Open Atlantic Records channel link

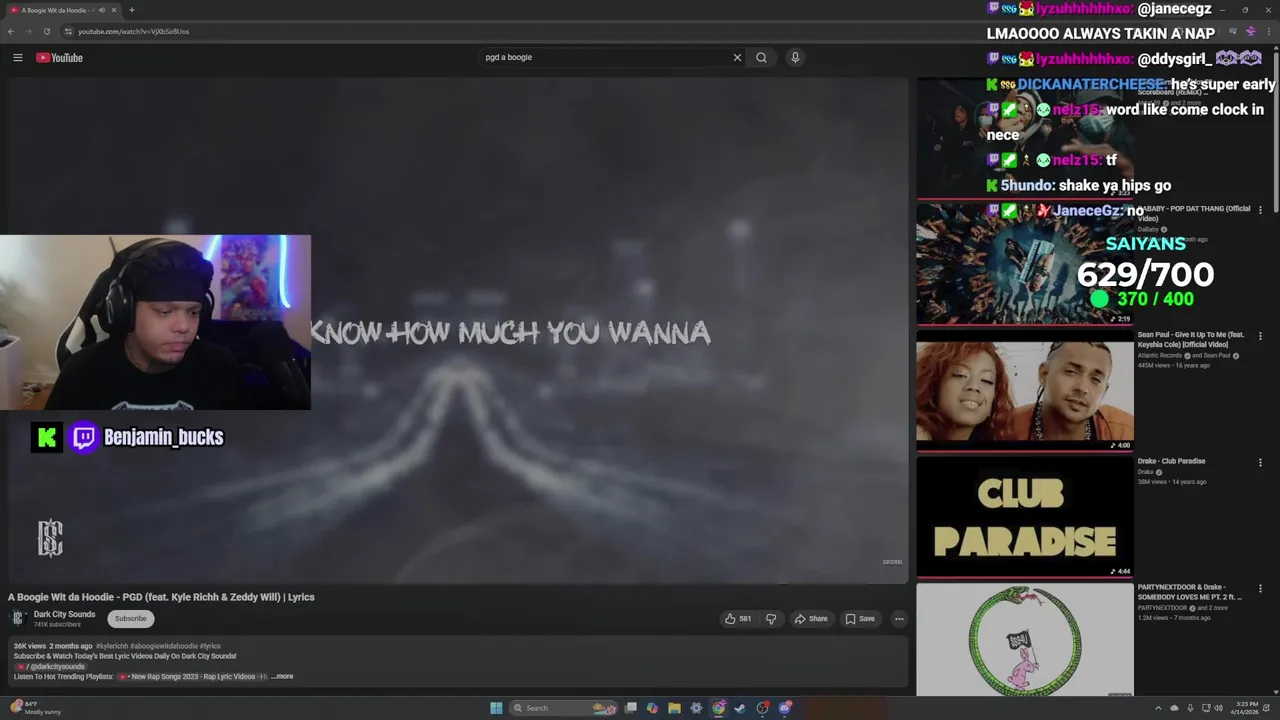pos(1160,355)
